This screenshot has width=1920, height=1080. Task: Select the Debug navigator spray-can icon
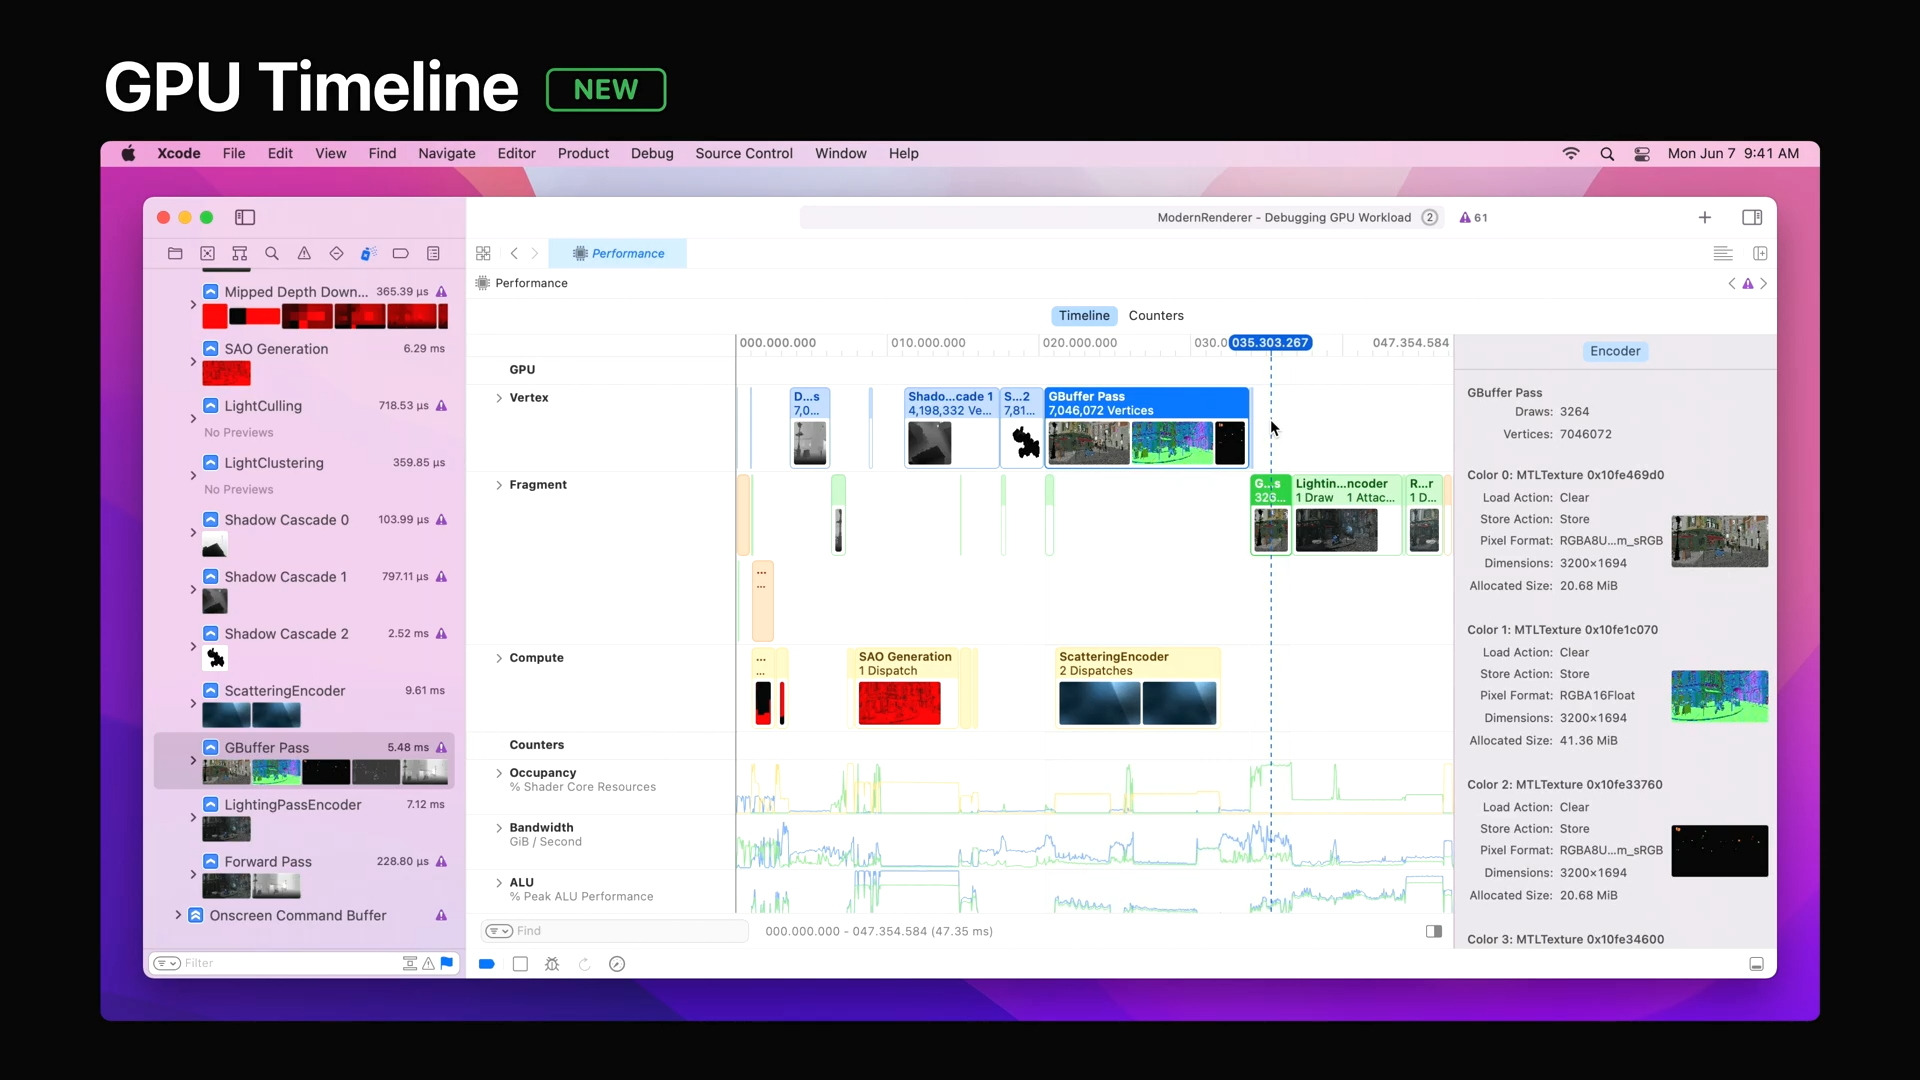(368, 254)
